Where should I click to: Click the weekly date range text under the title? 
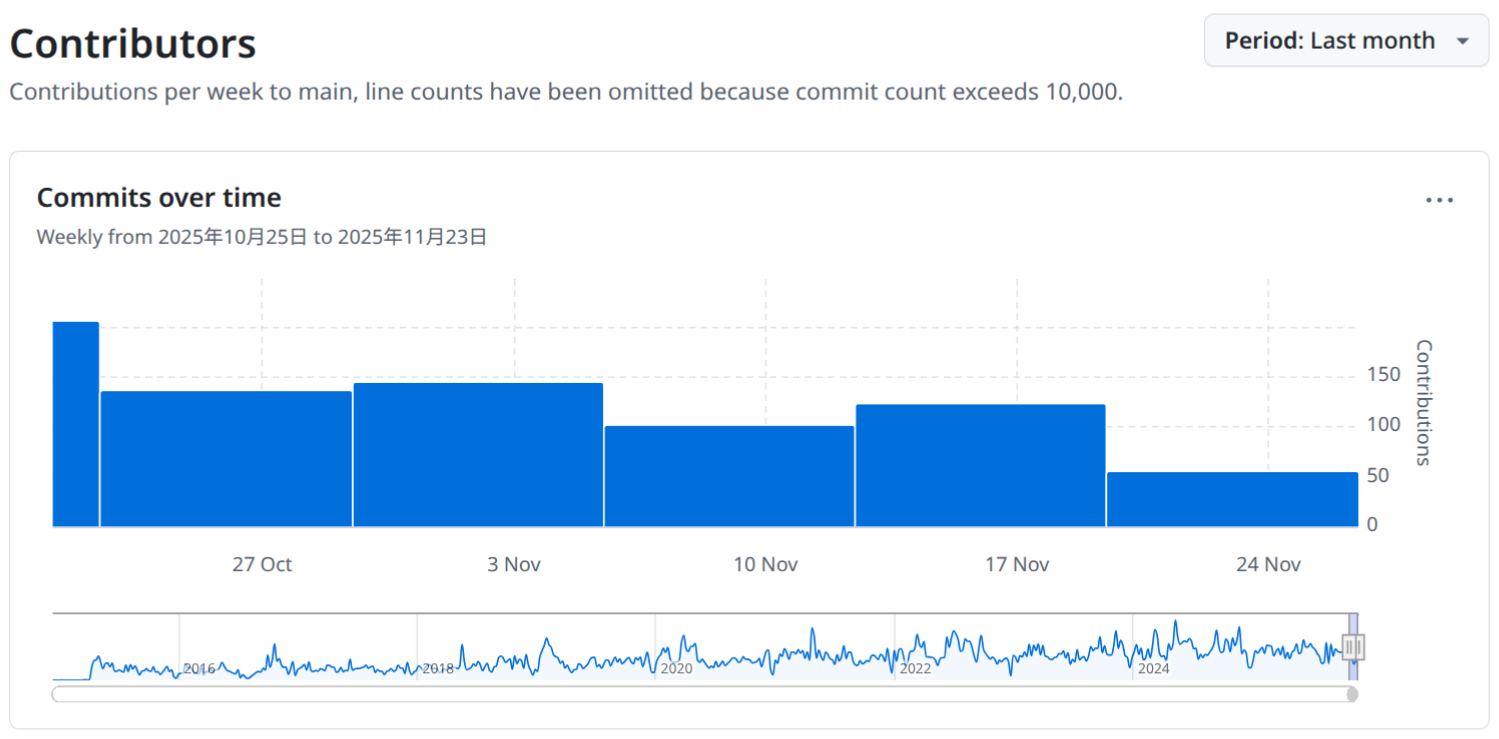click(x=262, y=237)
